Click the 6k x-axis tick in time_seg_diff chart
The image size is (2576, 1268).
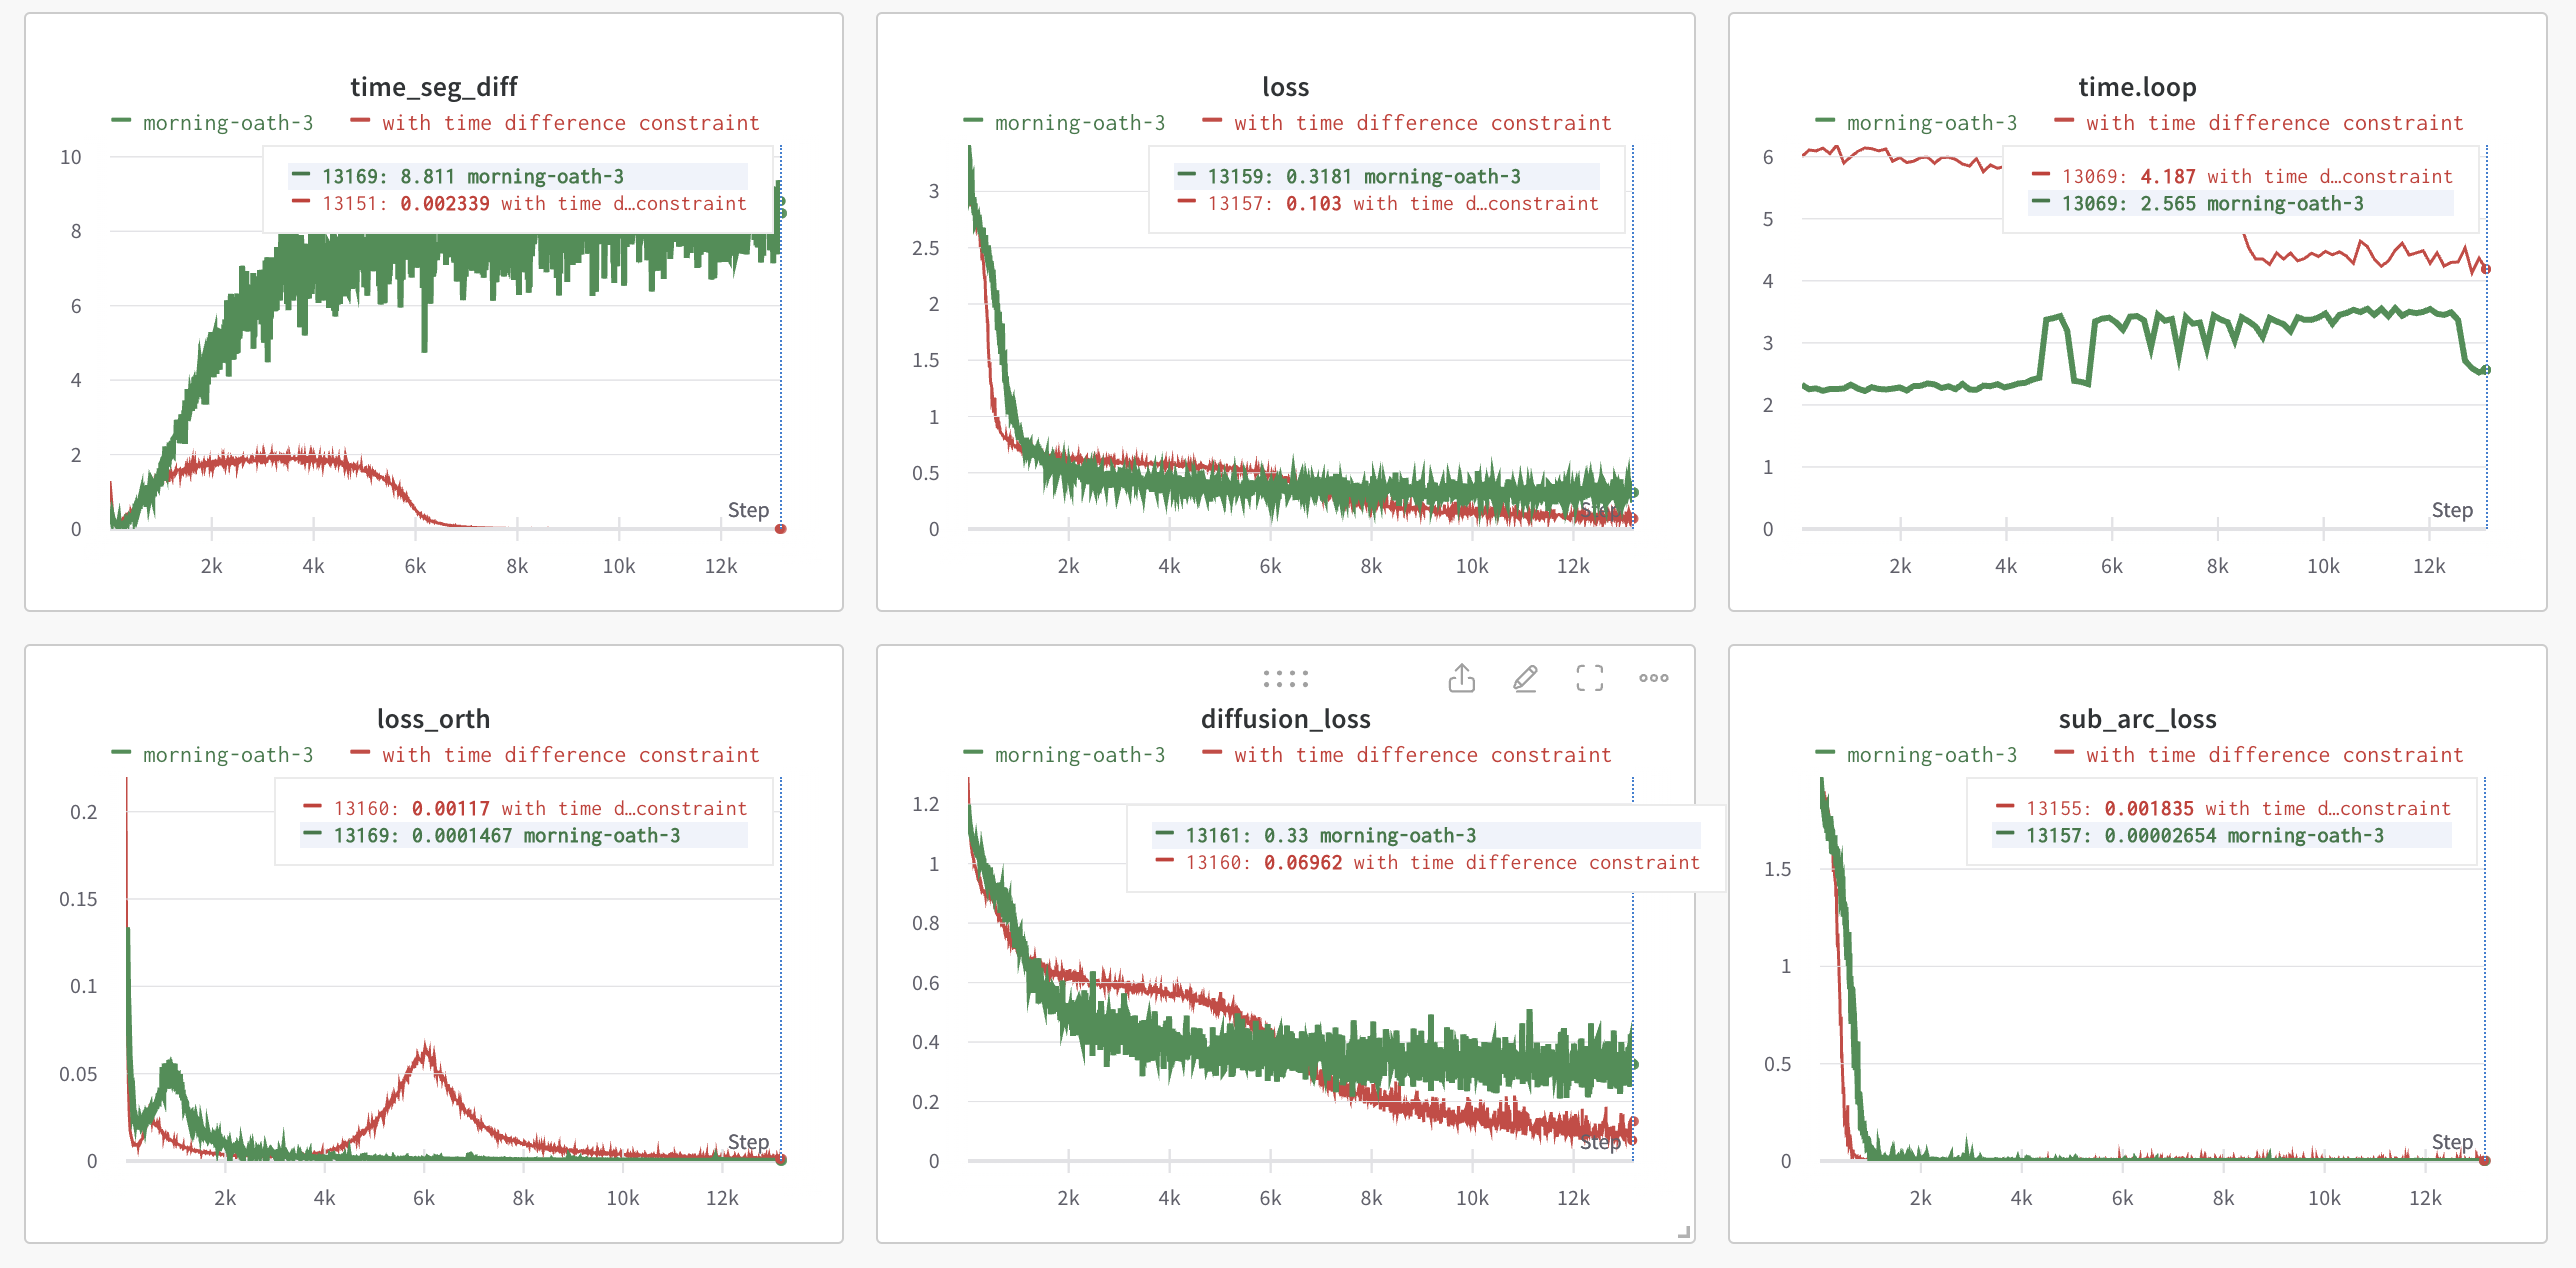click(x=415, y=566)
